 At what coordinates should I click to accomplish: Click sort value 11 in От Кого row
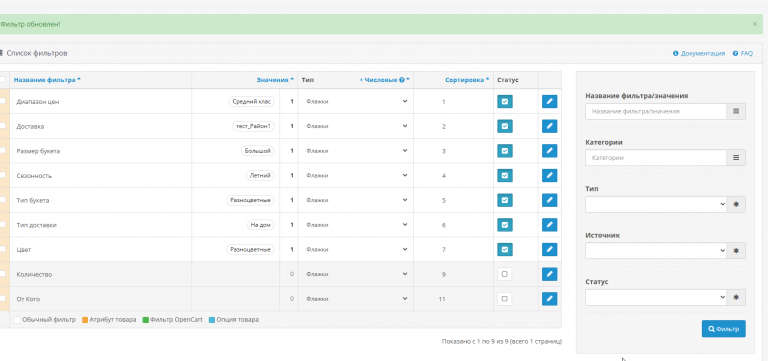click(x=442, y=299)
